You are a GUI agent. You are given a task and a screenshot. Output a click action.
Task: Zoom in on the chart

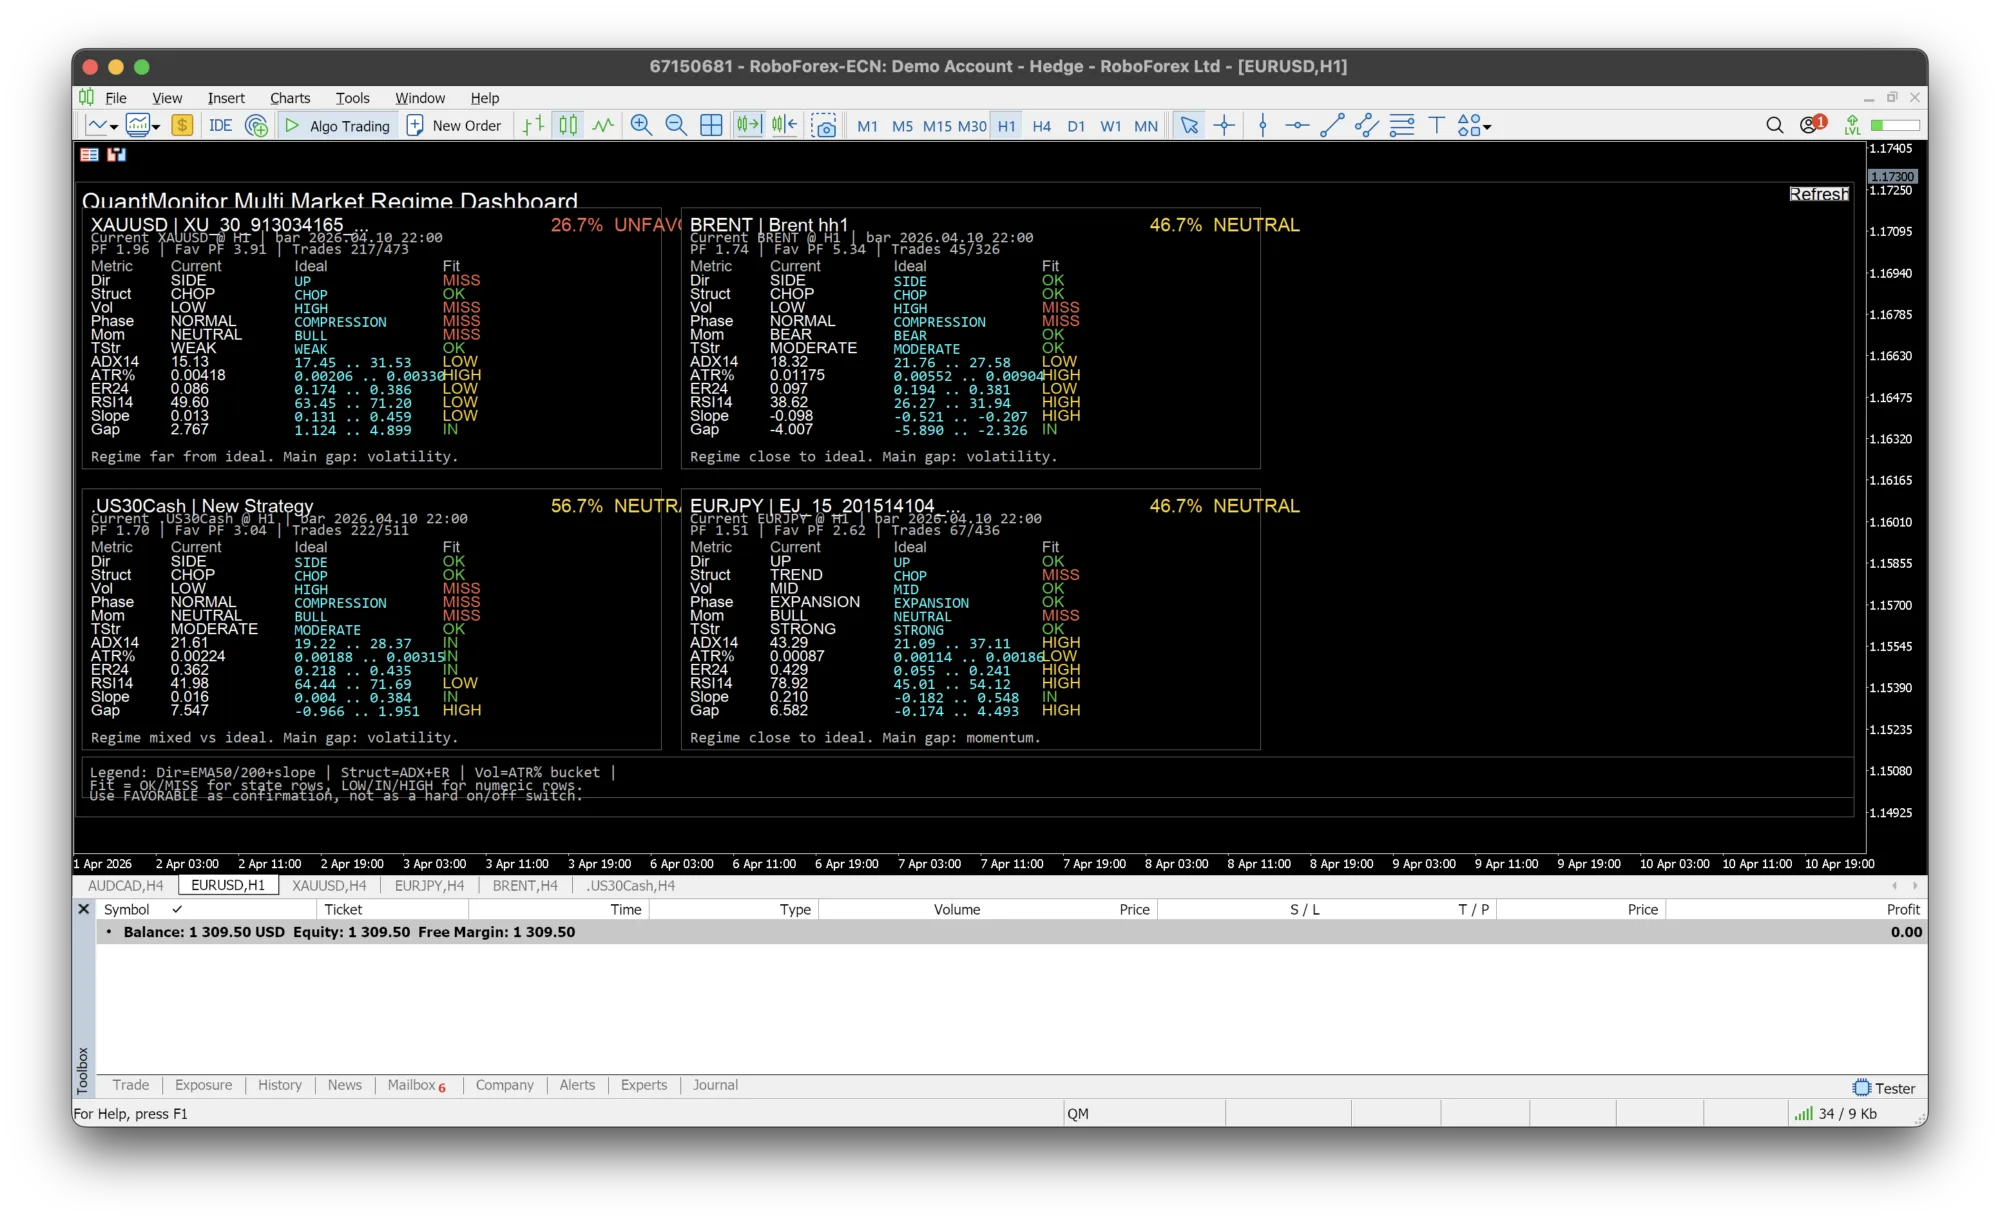pyautogui.click(x=641, y=125)
